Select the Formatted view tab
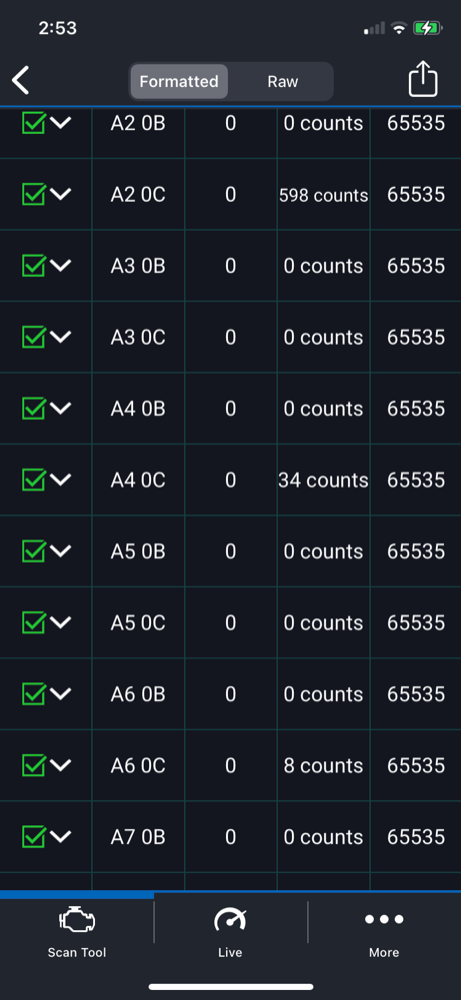 pos(179,82)
